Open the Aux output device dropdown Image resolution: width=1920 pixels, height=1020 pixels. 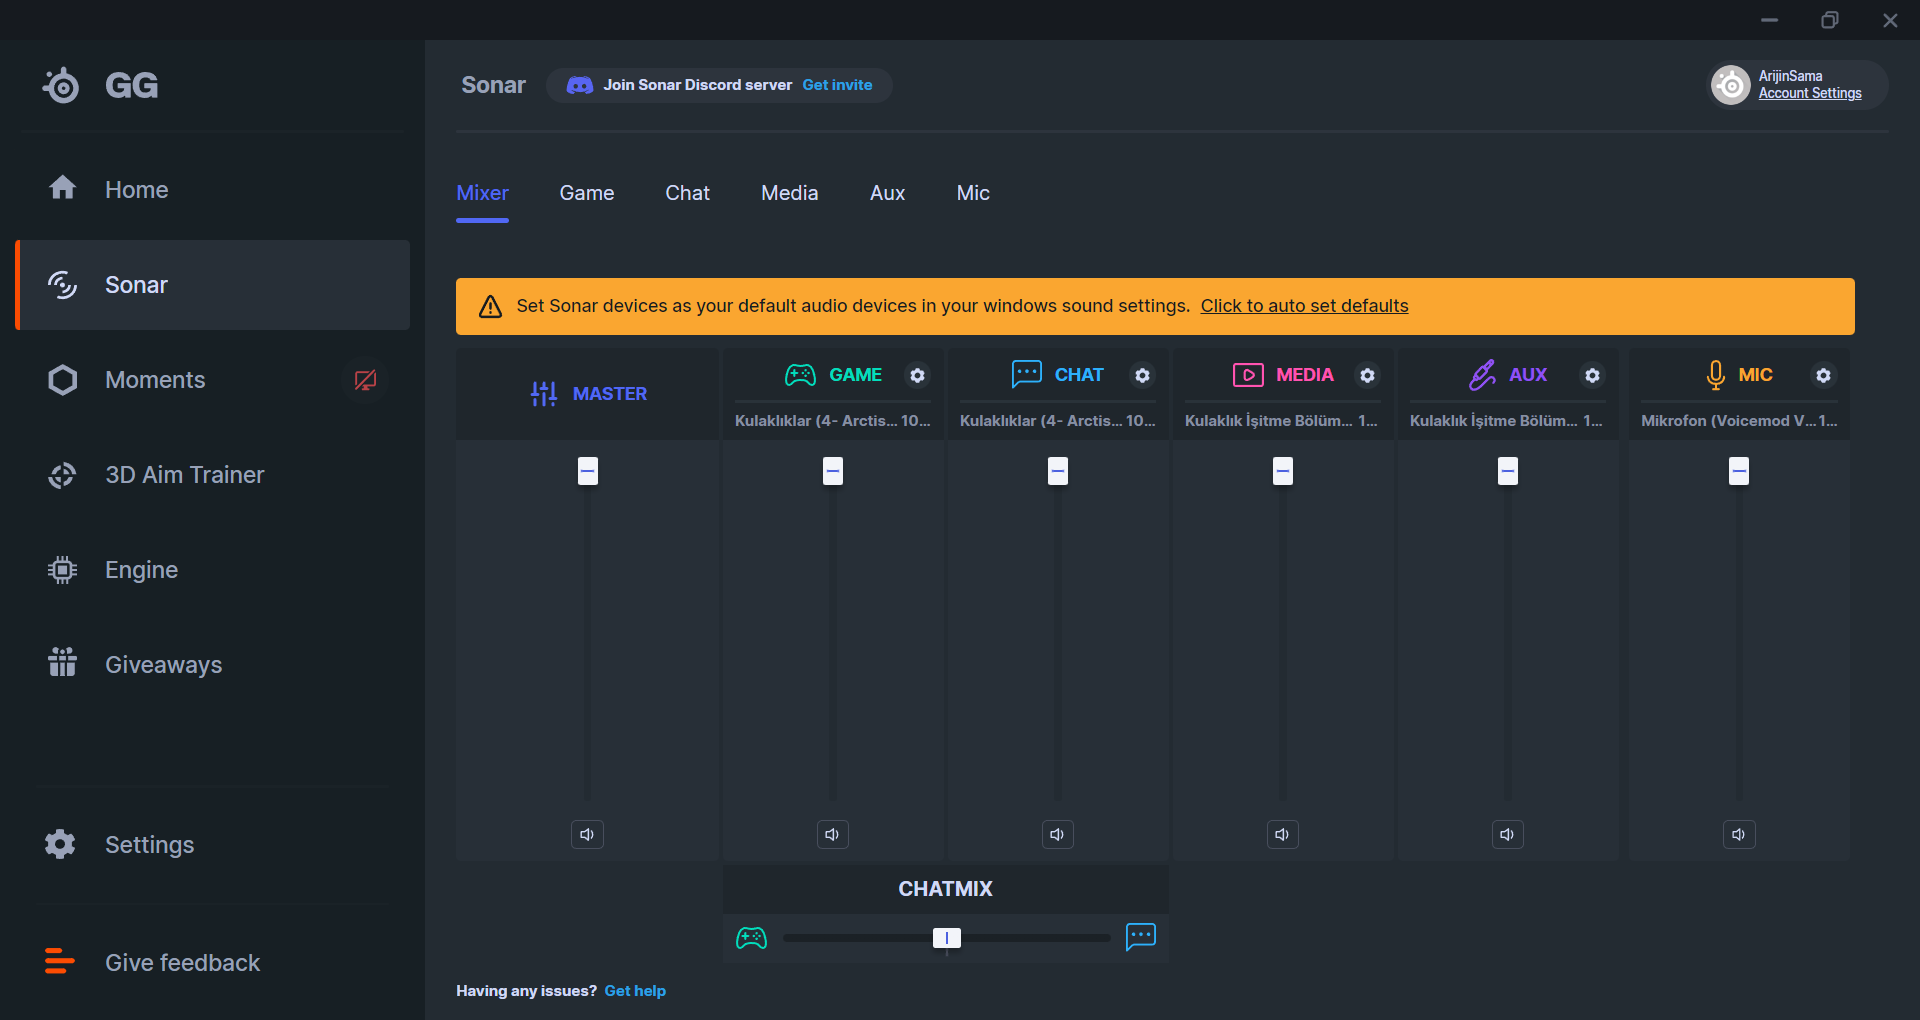click(1507, 421)
